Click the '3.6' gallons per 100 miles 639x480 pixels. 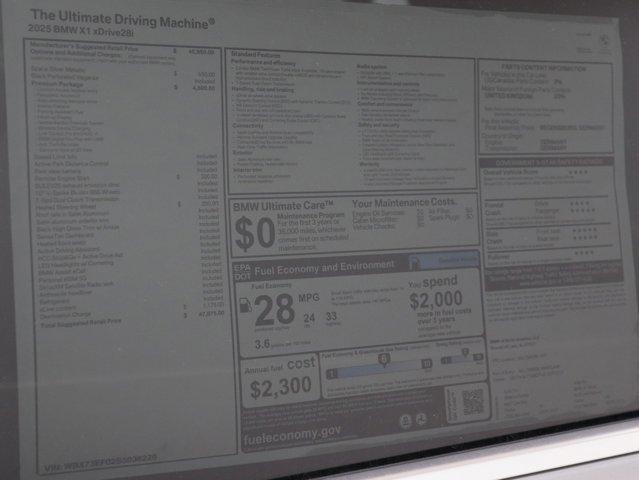coord(262,344)
